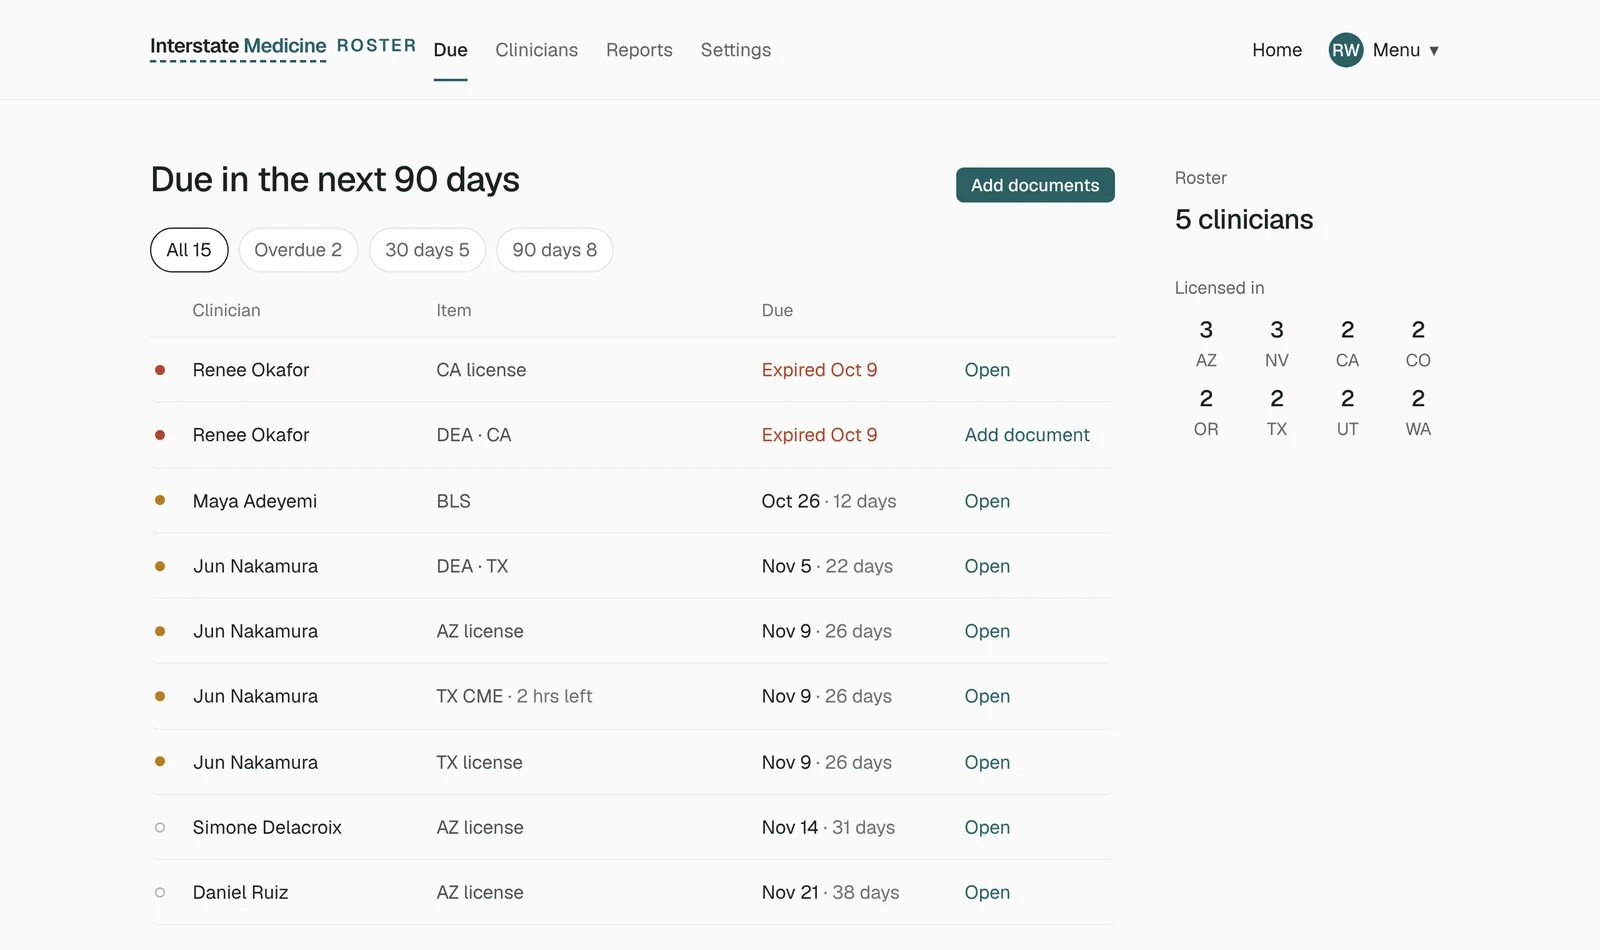The height and width of the screenshot is (950, 1600).
Task: Open the Settings tab
Action: click(735, 50)
